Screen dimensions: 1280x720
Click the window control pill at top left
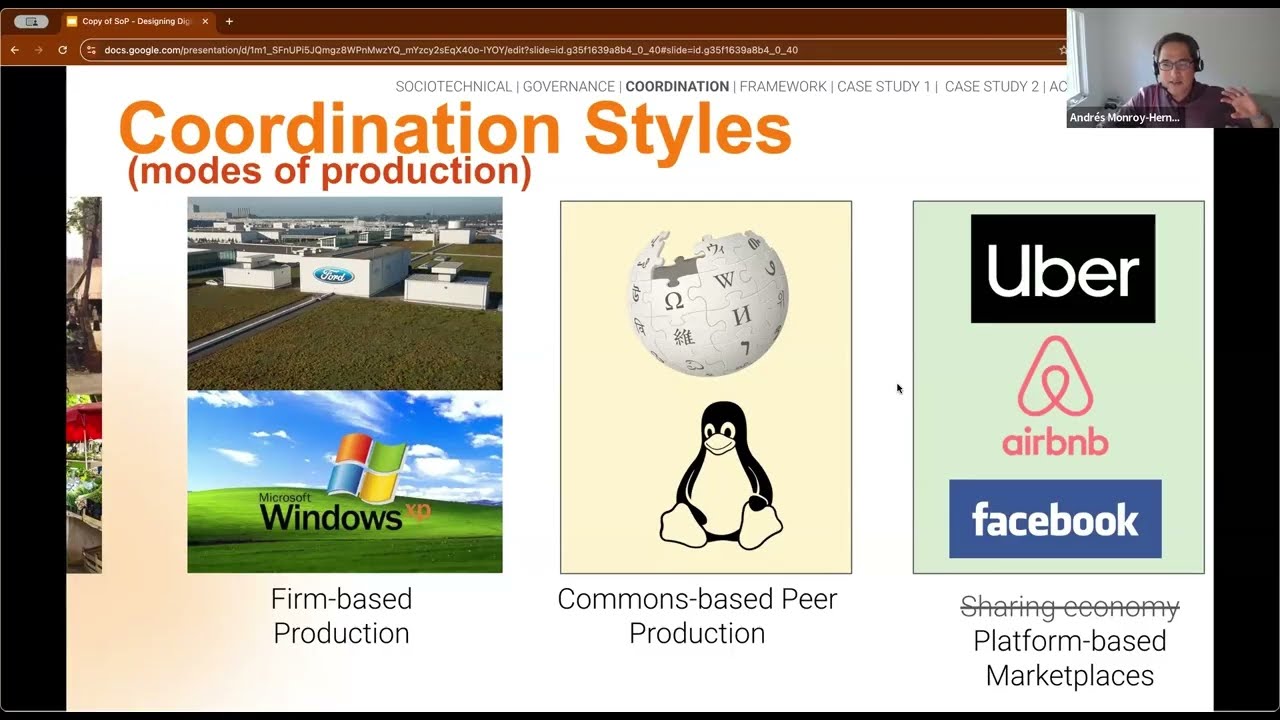(x=31, y=21)
